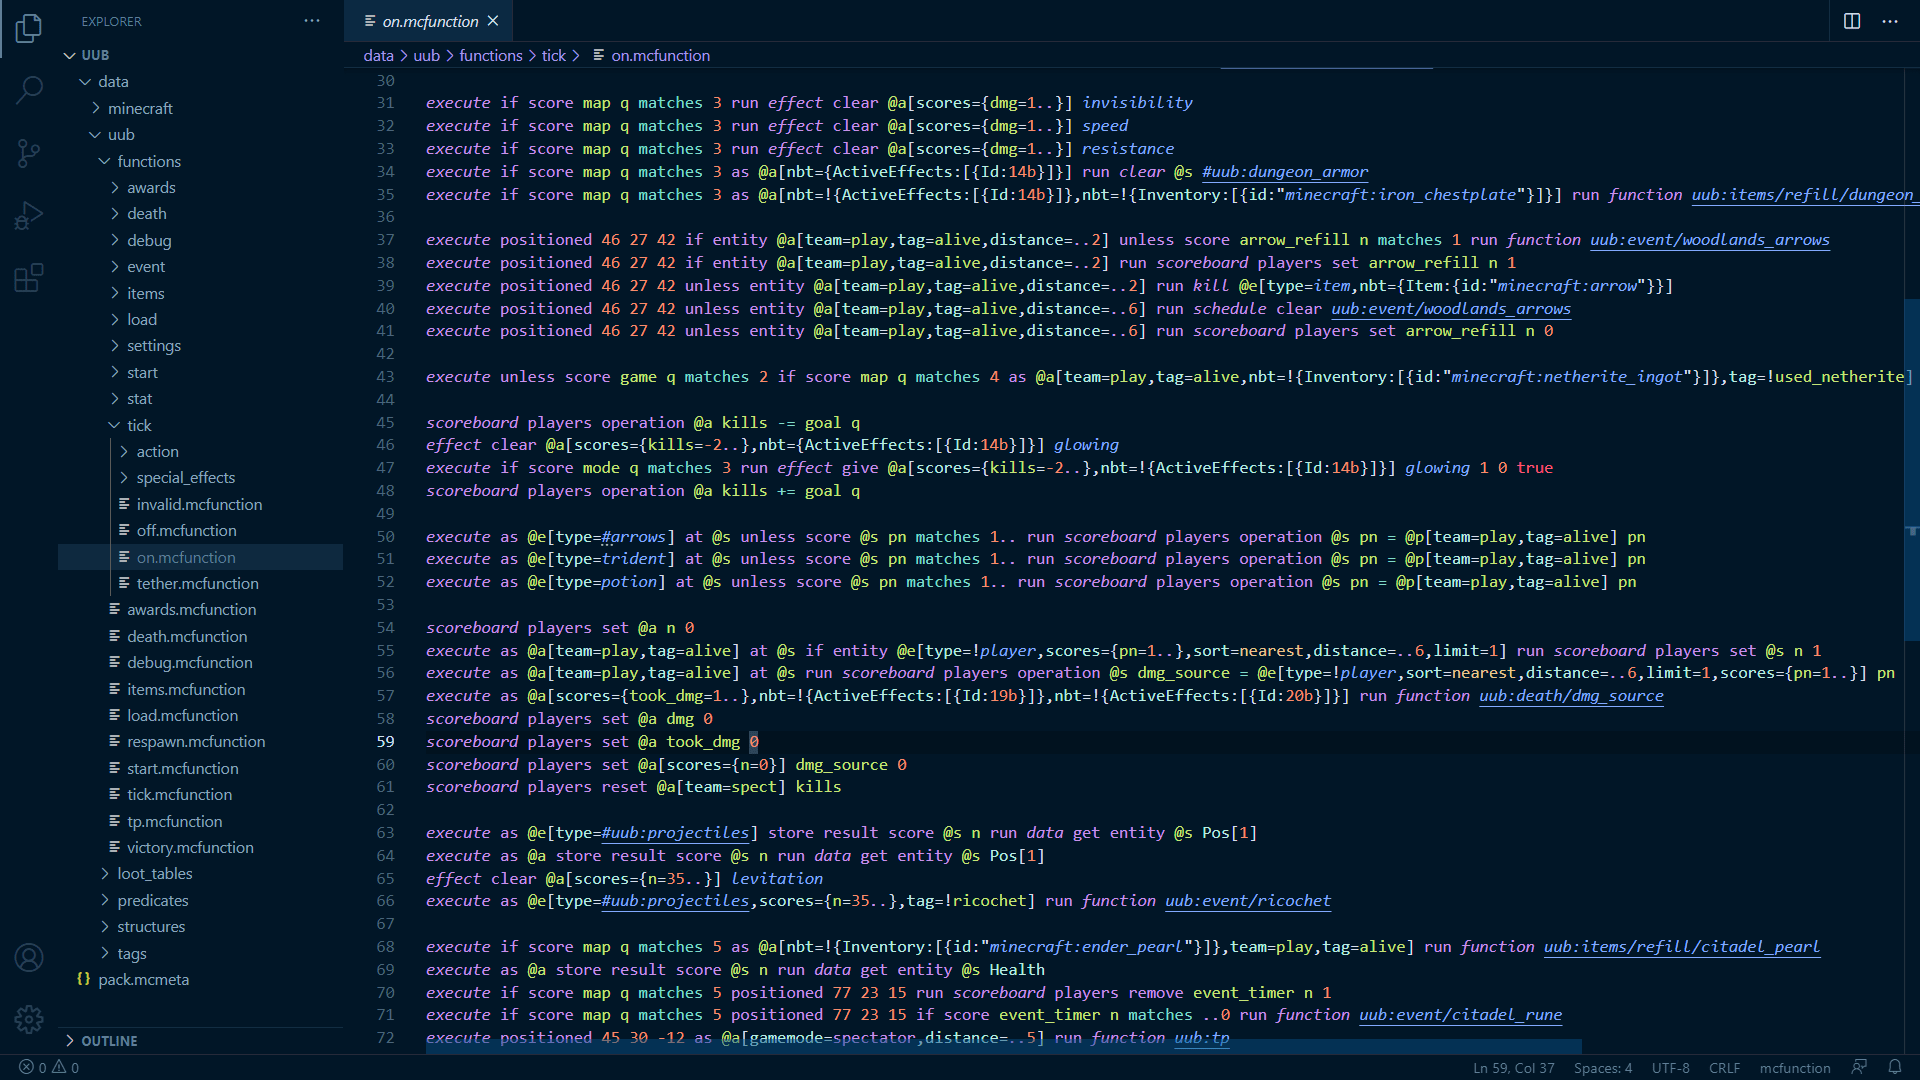The image size is (1920, 1080).
Task: Open notifications via the bell icon
Action: [x=1897, y=1067]
